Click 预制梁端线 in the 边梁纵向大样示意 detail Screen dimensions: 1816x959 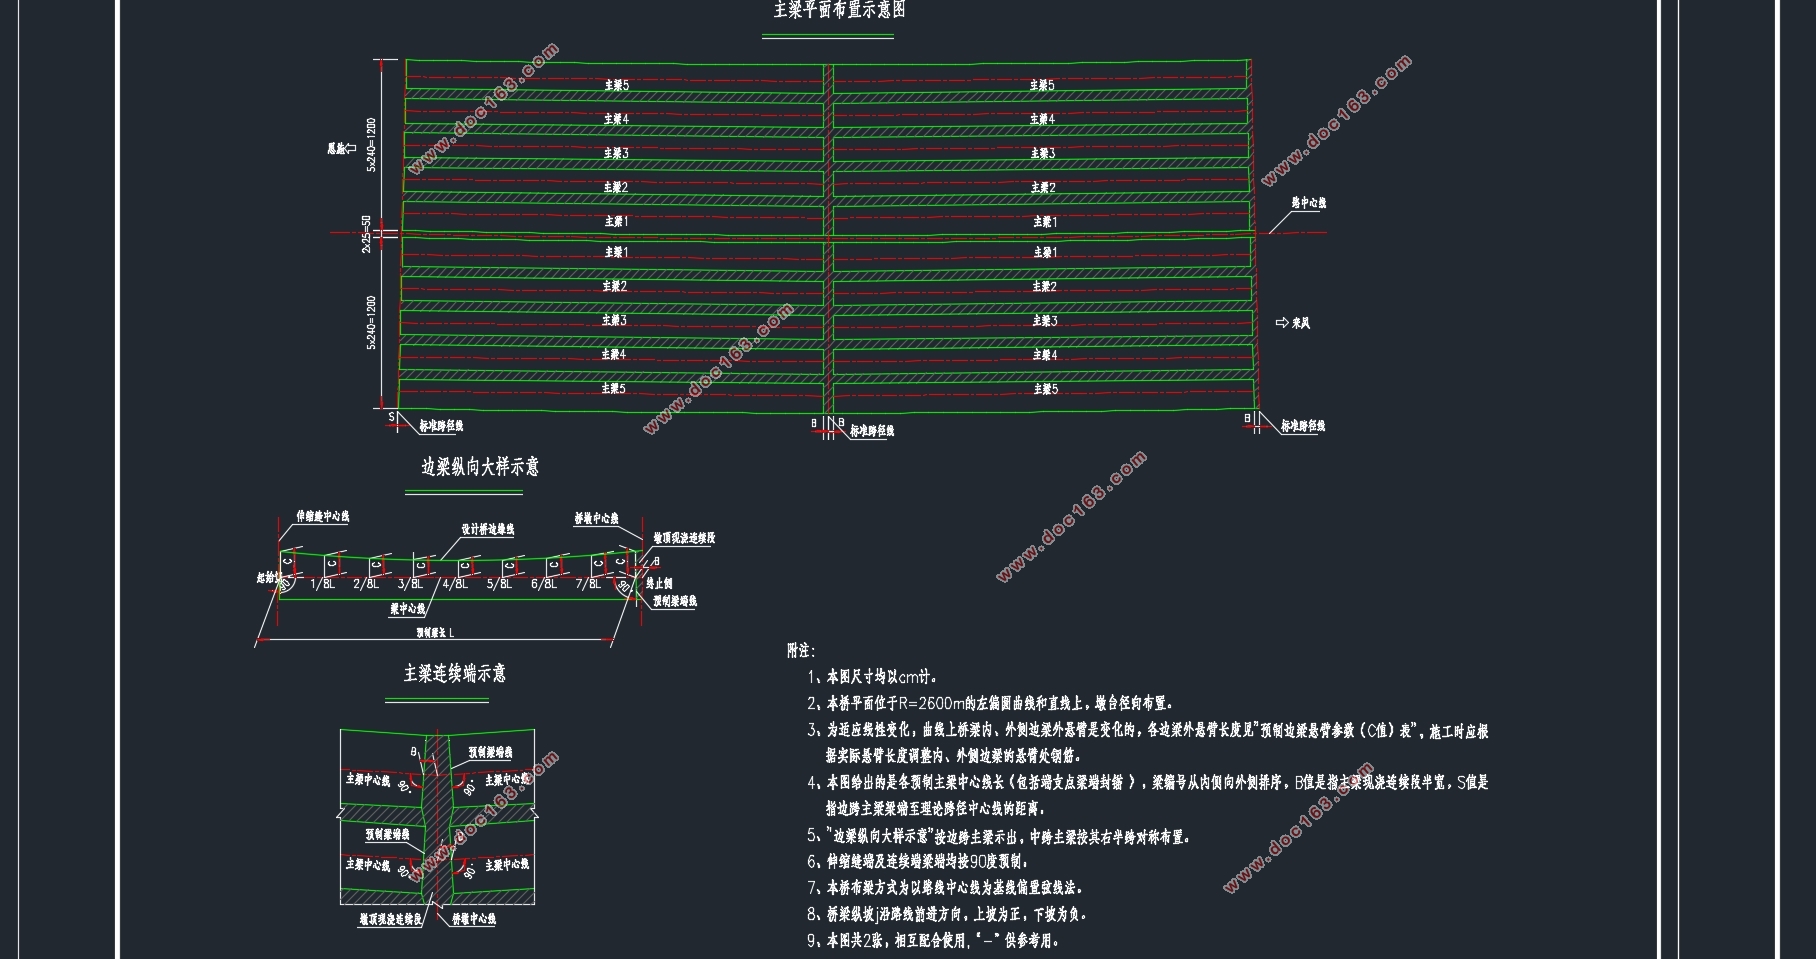point(674,602)
